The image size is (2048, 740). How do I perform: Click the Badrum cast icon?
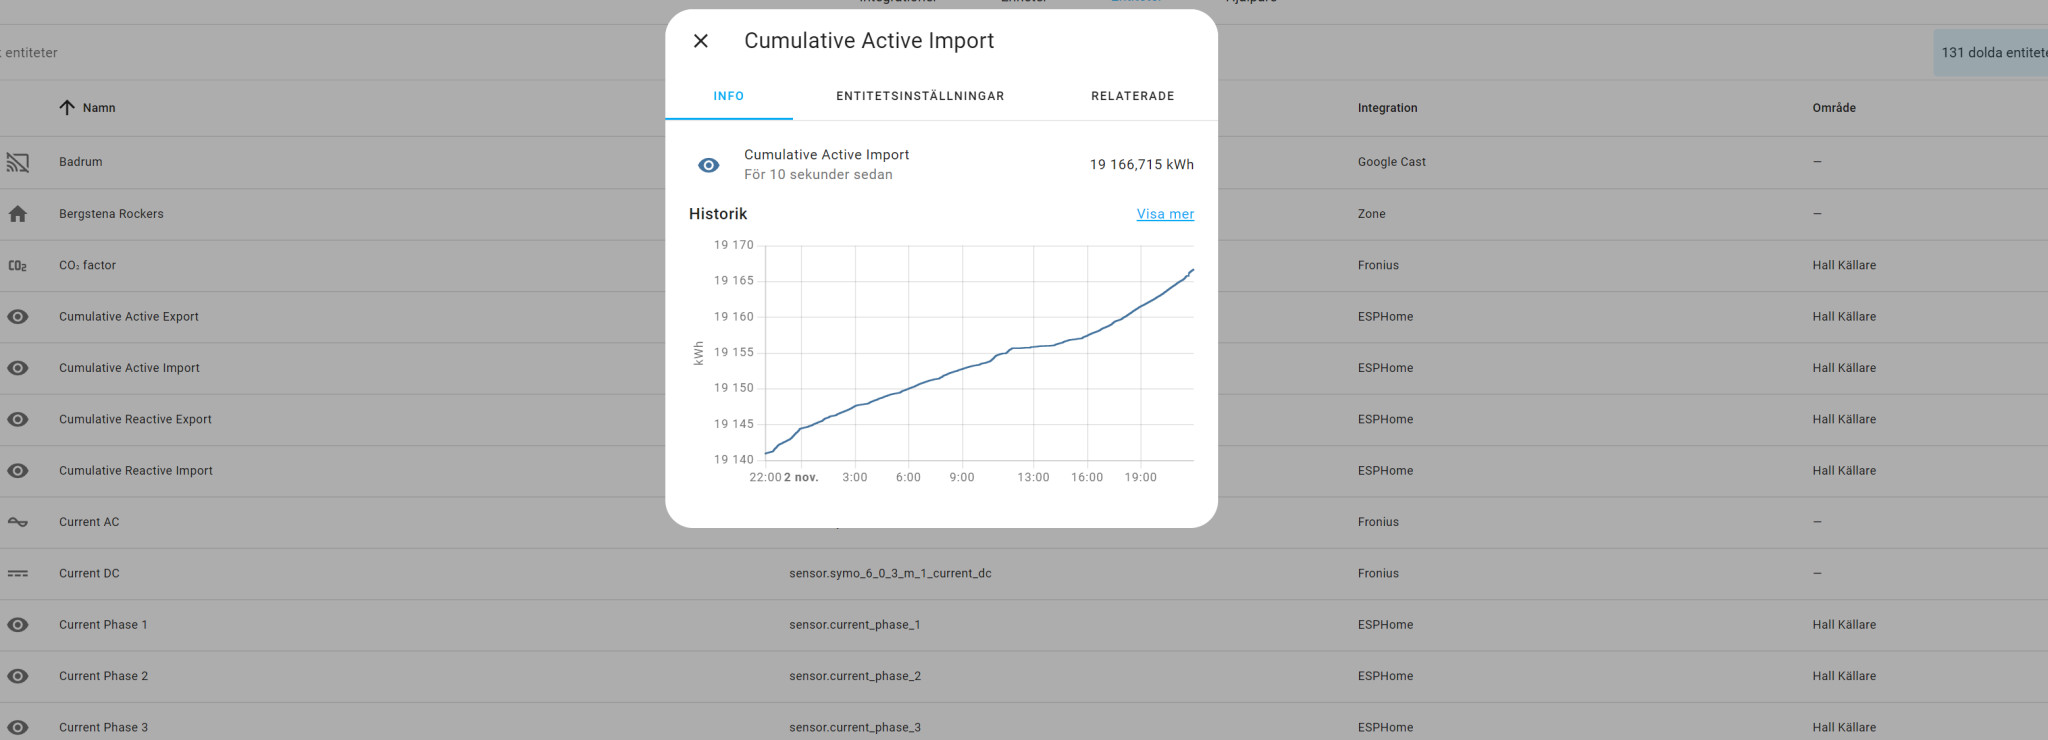point(18,162)
